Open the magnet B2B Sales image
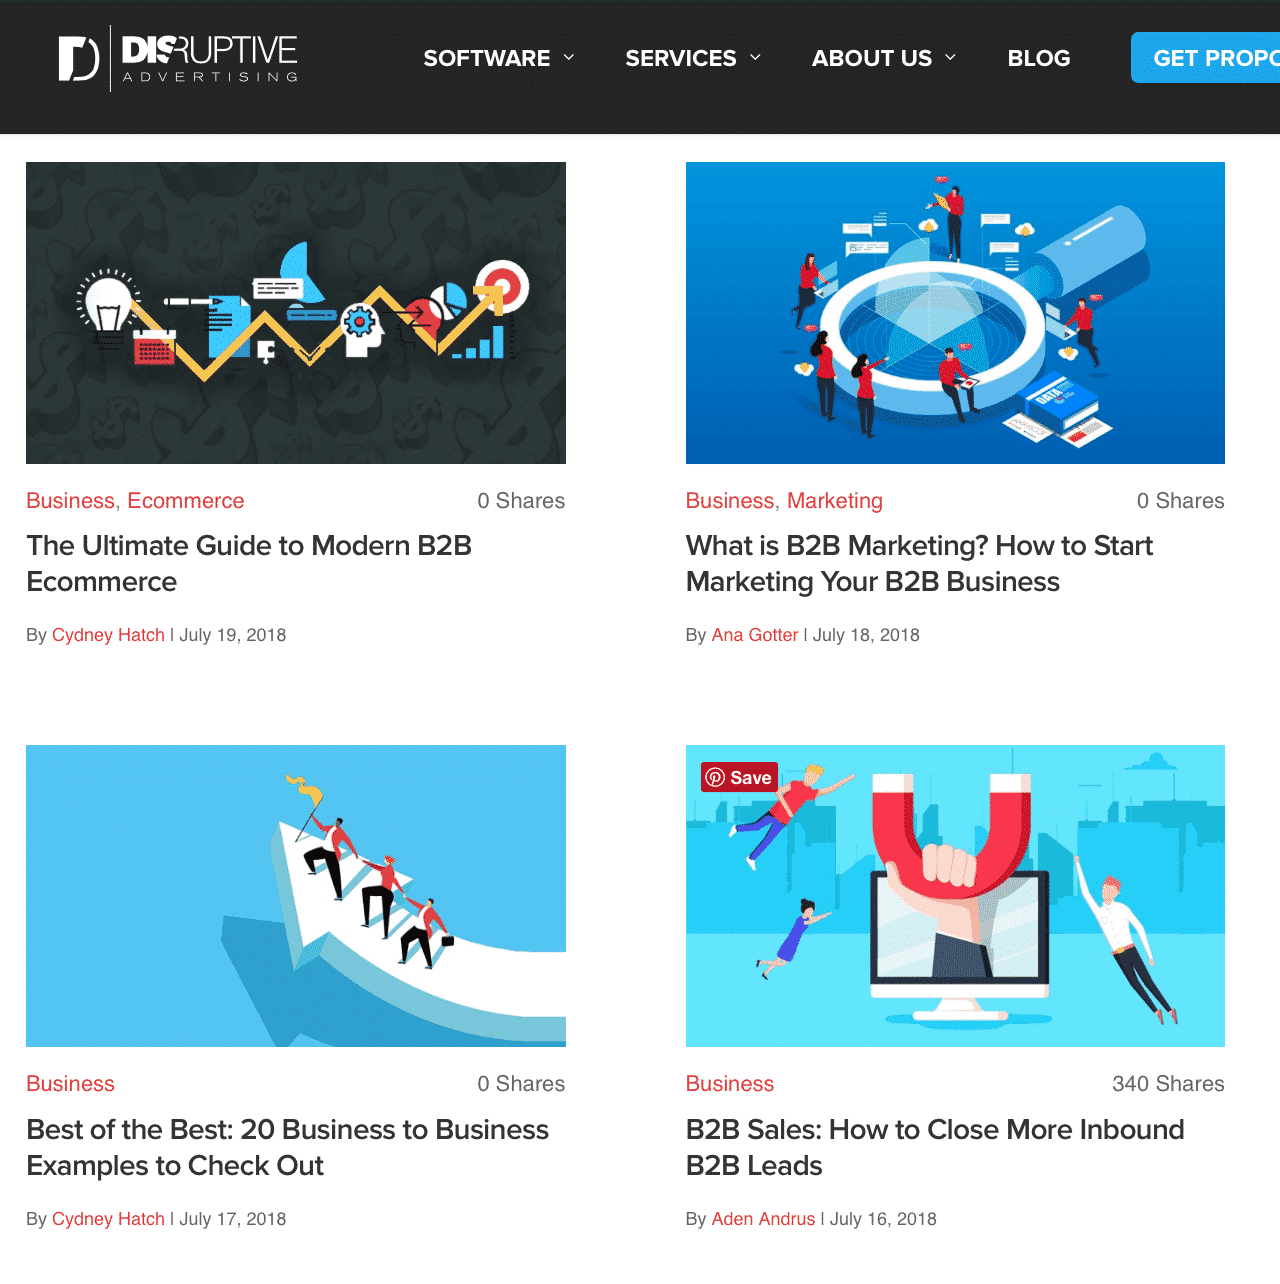Screen dimensions: 1280x1284 (x=955, y=896)
